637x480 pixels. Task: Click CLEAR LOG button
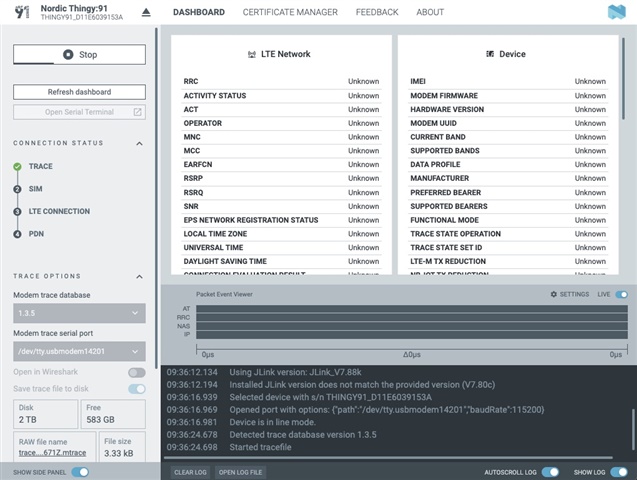190,472
